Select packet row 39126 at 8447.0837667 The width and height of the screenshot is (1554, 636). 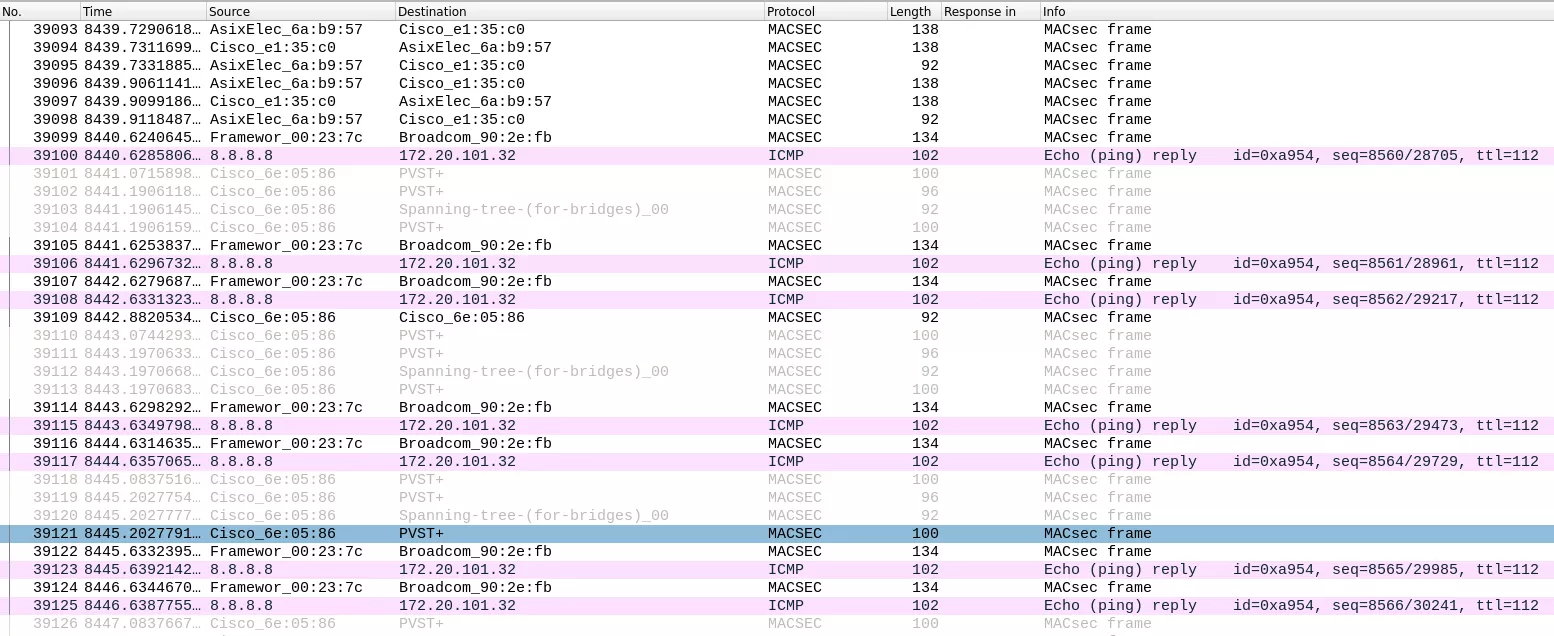pos(777,624)
